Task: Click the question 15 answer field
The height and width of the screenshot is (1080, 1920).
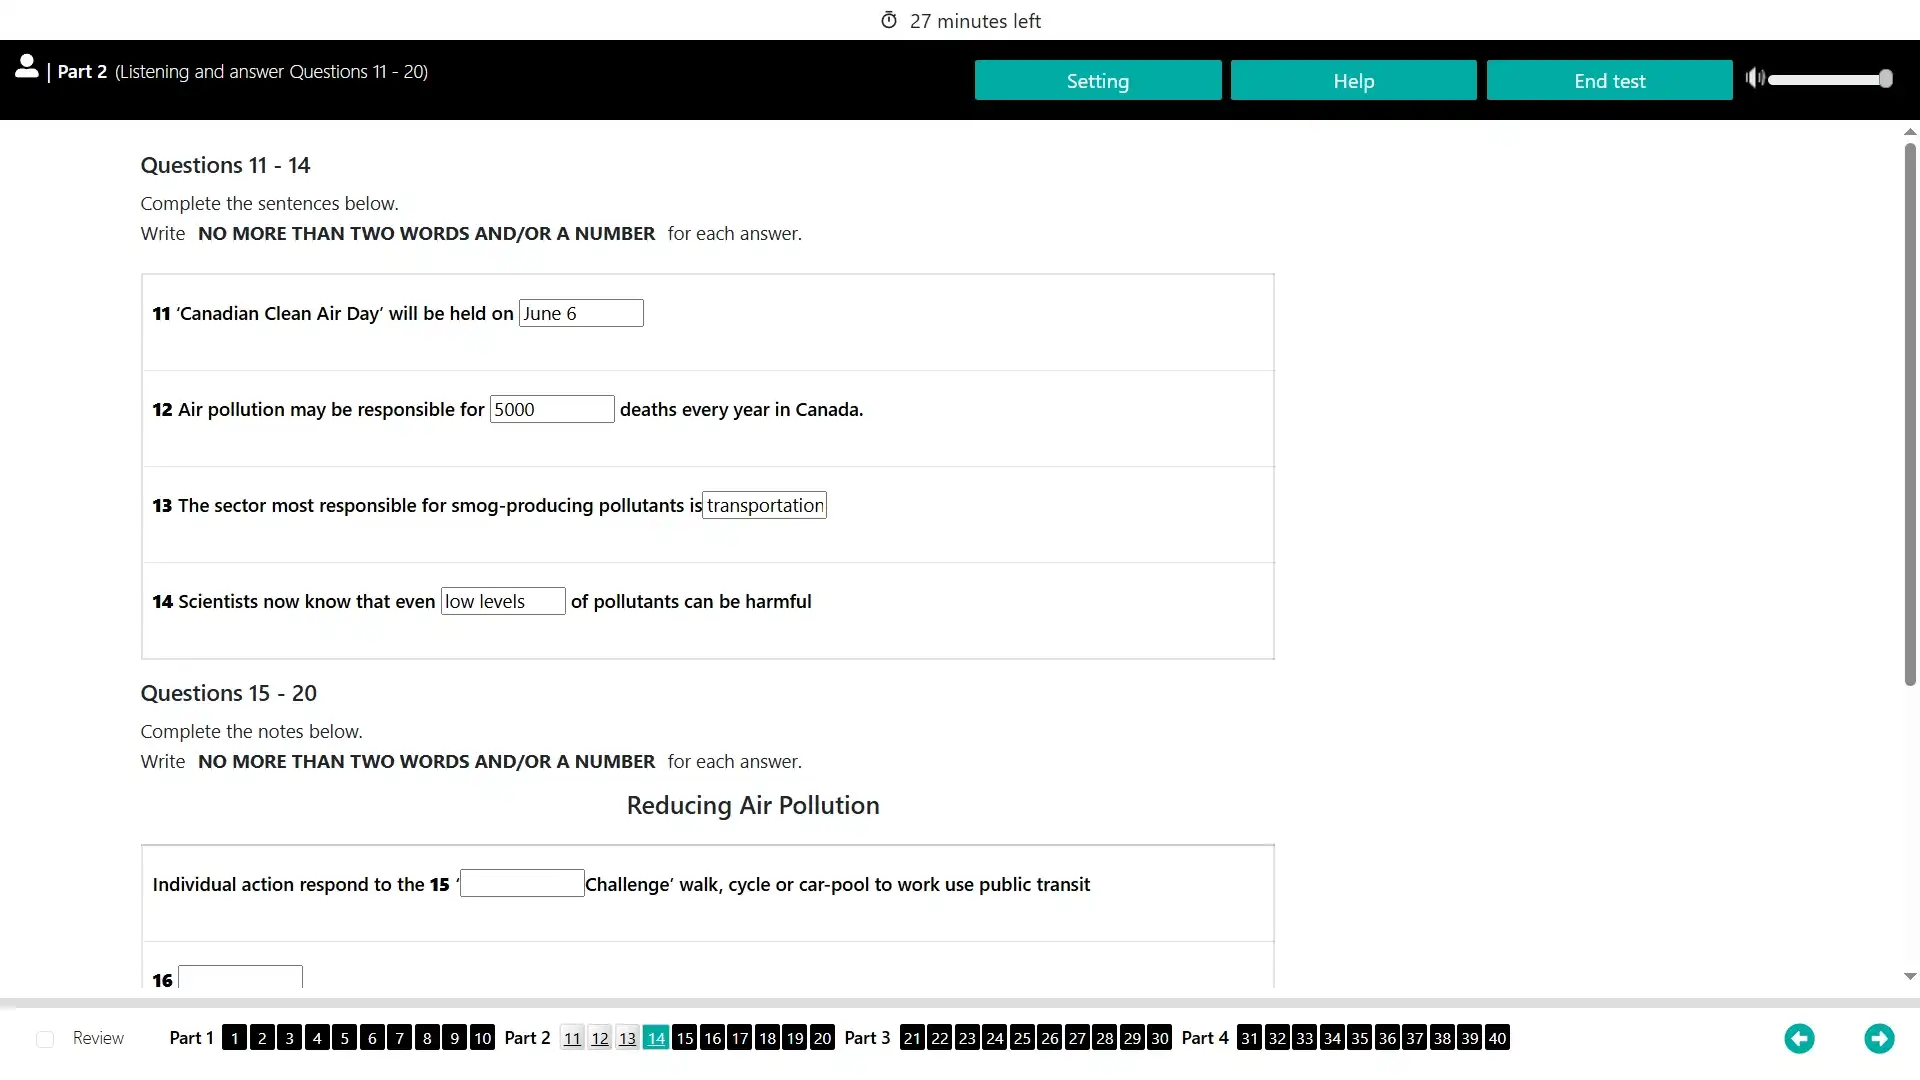Action: point(522,883)
